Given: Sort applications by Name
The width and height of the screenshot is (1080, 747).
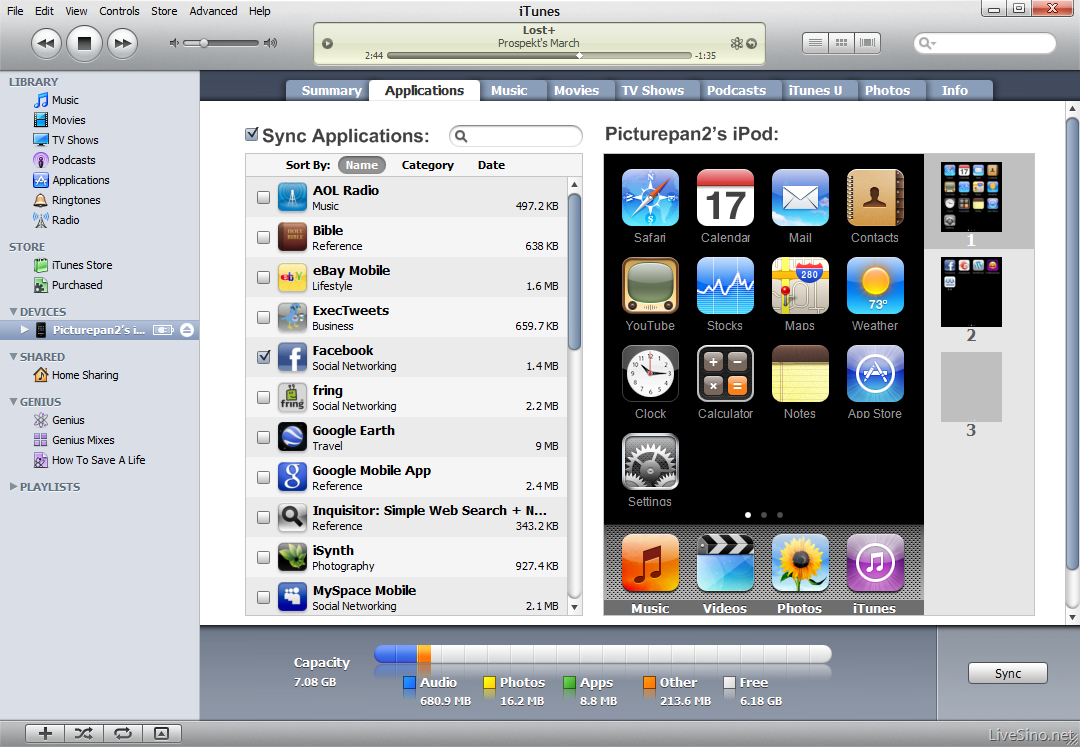Looking at the screenshot, I should pyautogui.click(x=362, y=165).
